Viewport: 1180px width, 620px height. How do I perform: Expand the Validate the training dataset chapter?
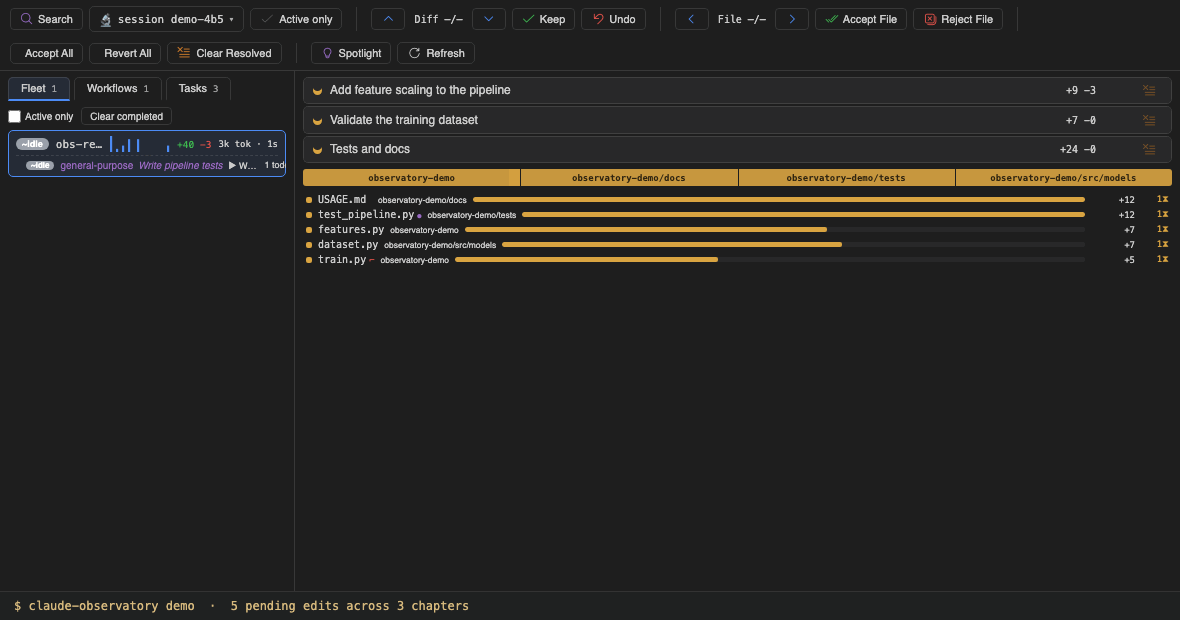click(737, 120)
